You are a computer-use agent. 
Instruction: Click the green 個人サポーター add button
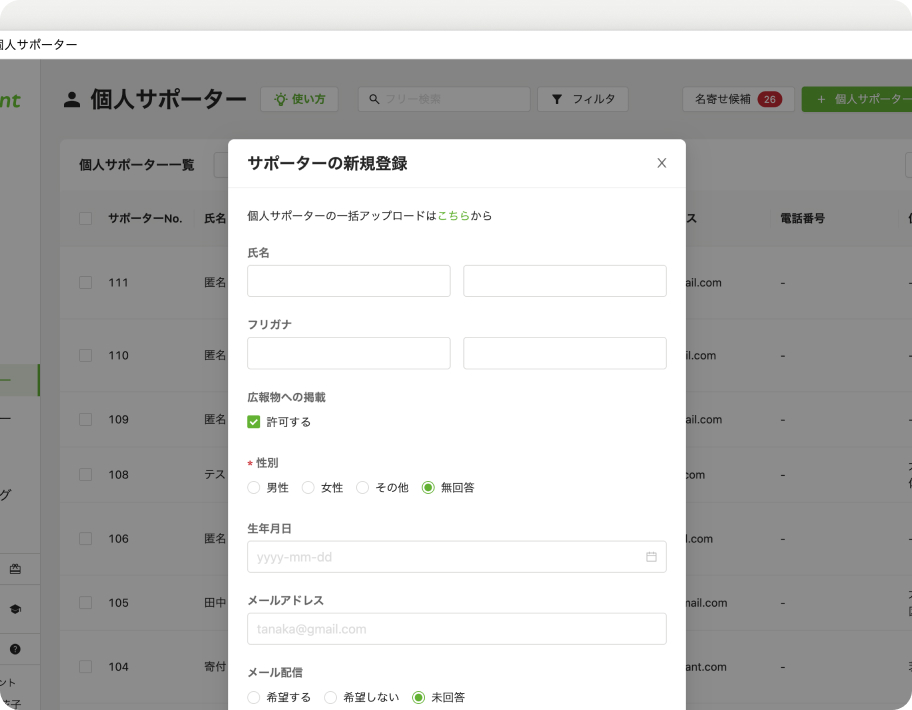pyautogui.click(x=858, y=99)
